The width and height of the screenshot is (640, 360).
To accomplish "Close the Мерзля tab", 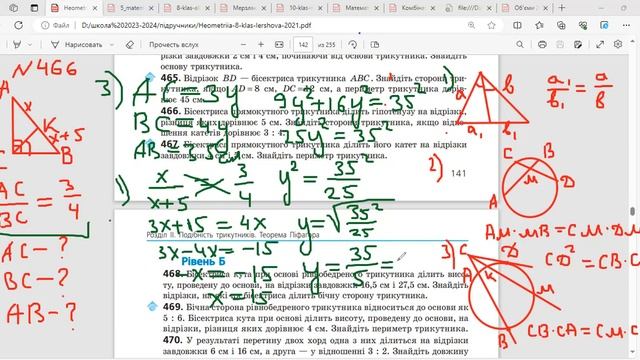I will [263, 8].
